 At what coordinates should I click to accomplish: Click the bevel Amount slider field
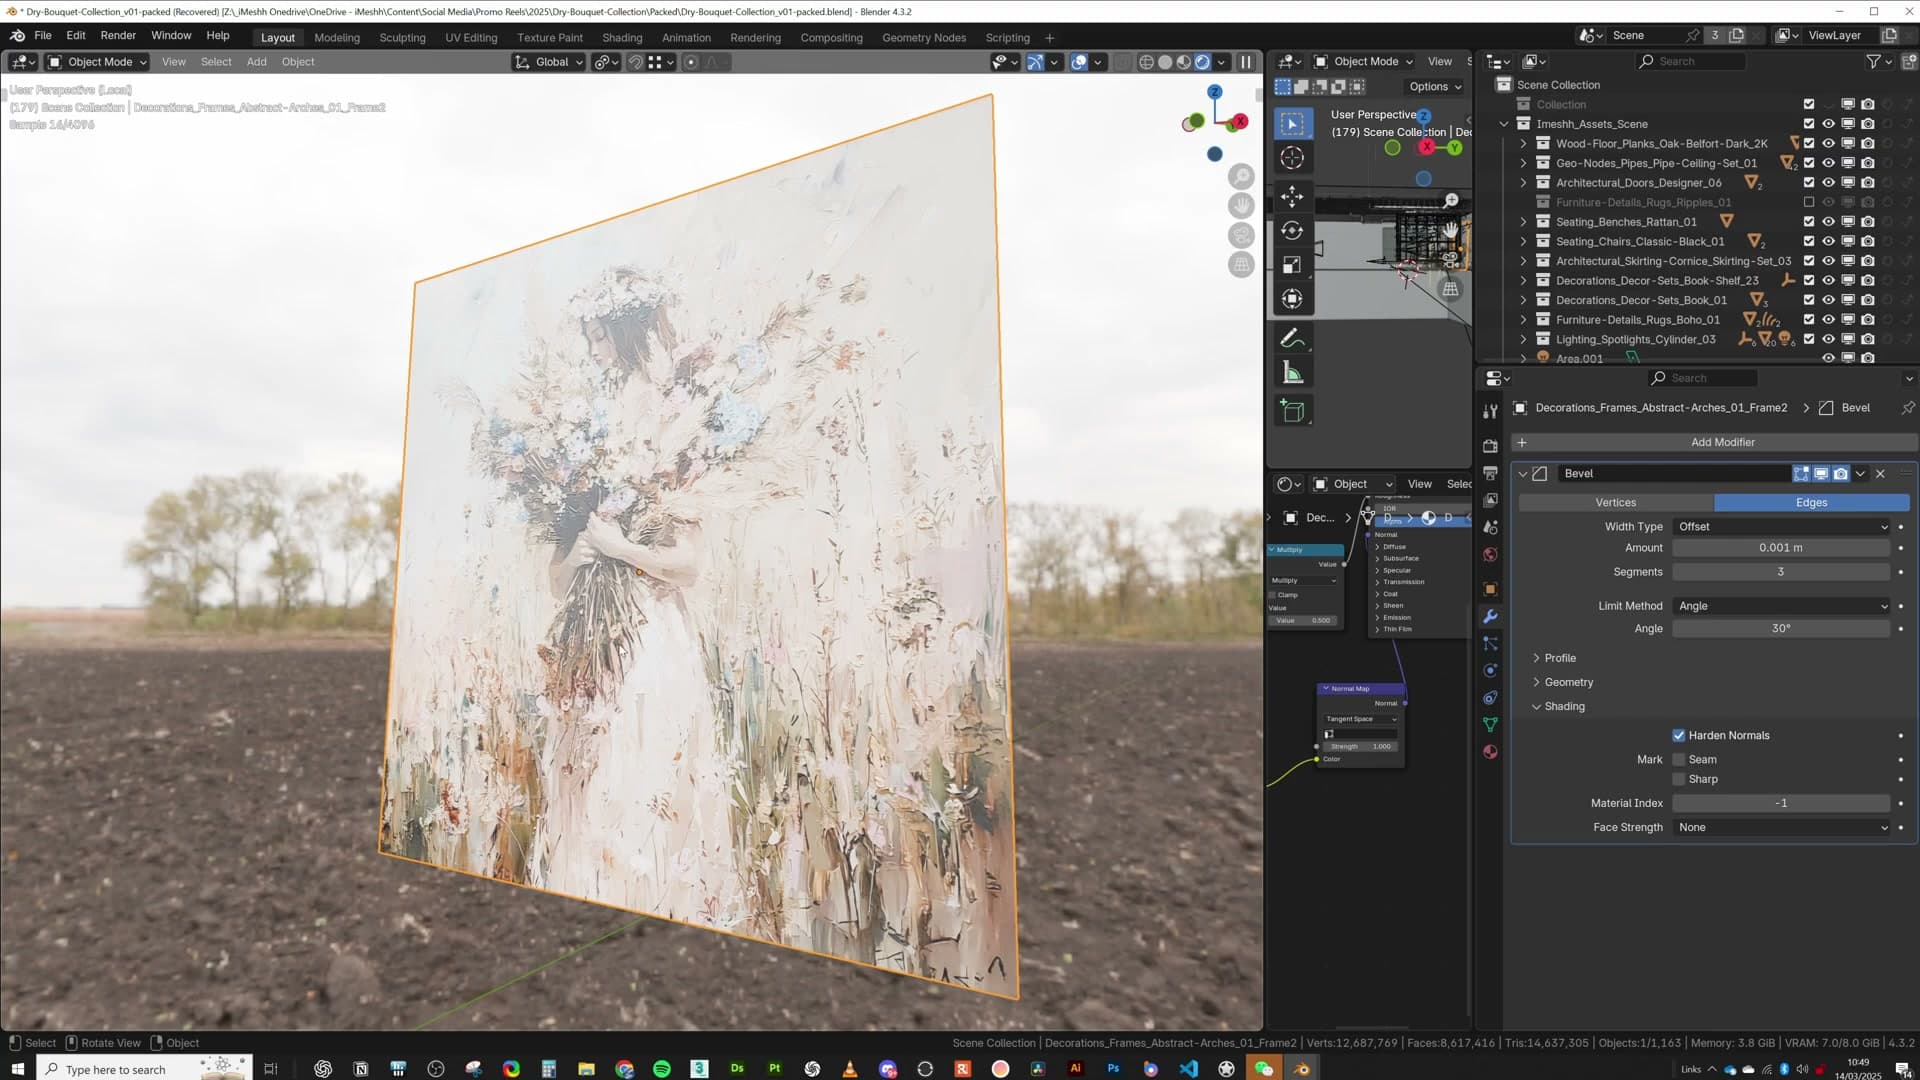[1781, 548]
